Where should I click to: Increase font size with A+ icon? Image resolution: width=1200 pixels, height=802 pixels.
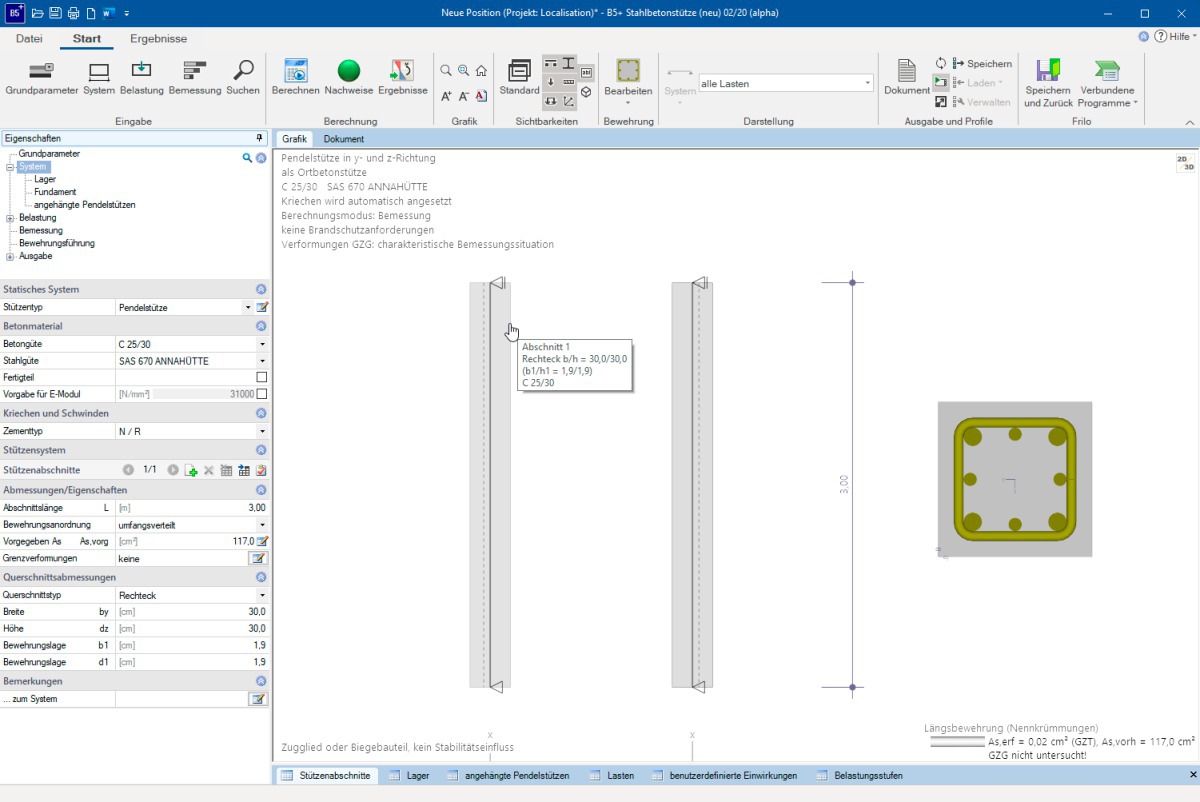[446, 95]
